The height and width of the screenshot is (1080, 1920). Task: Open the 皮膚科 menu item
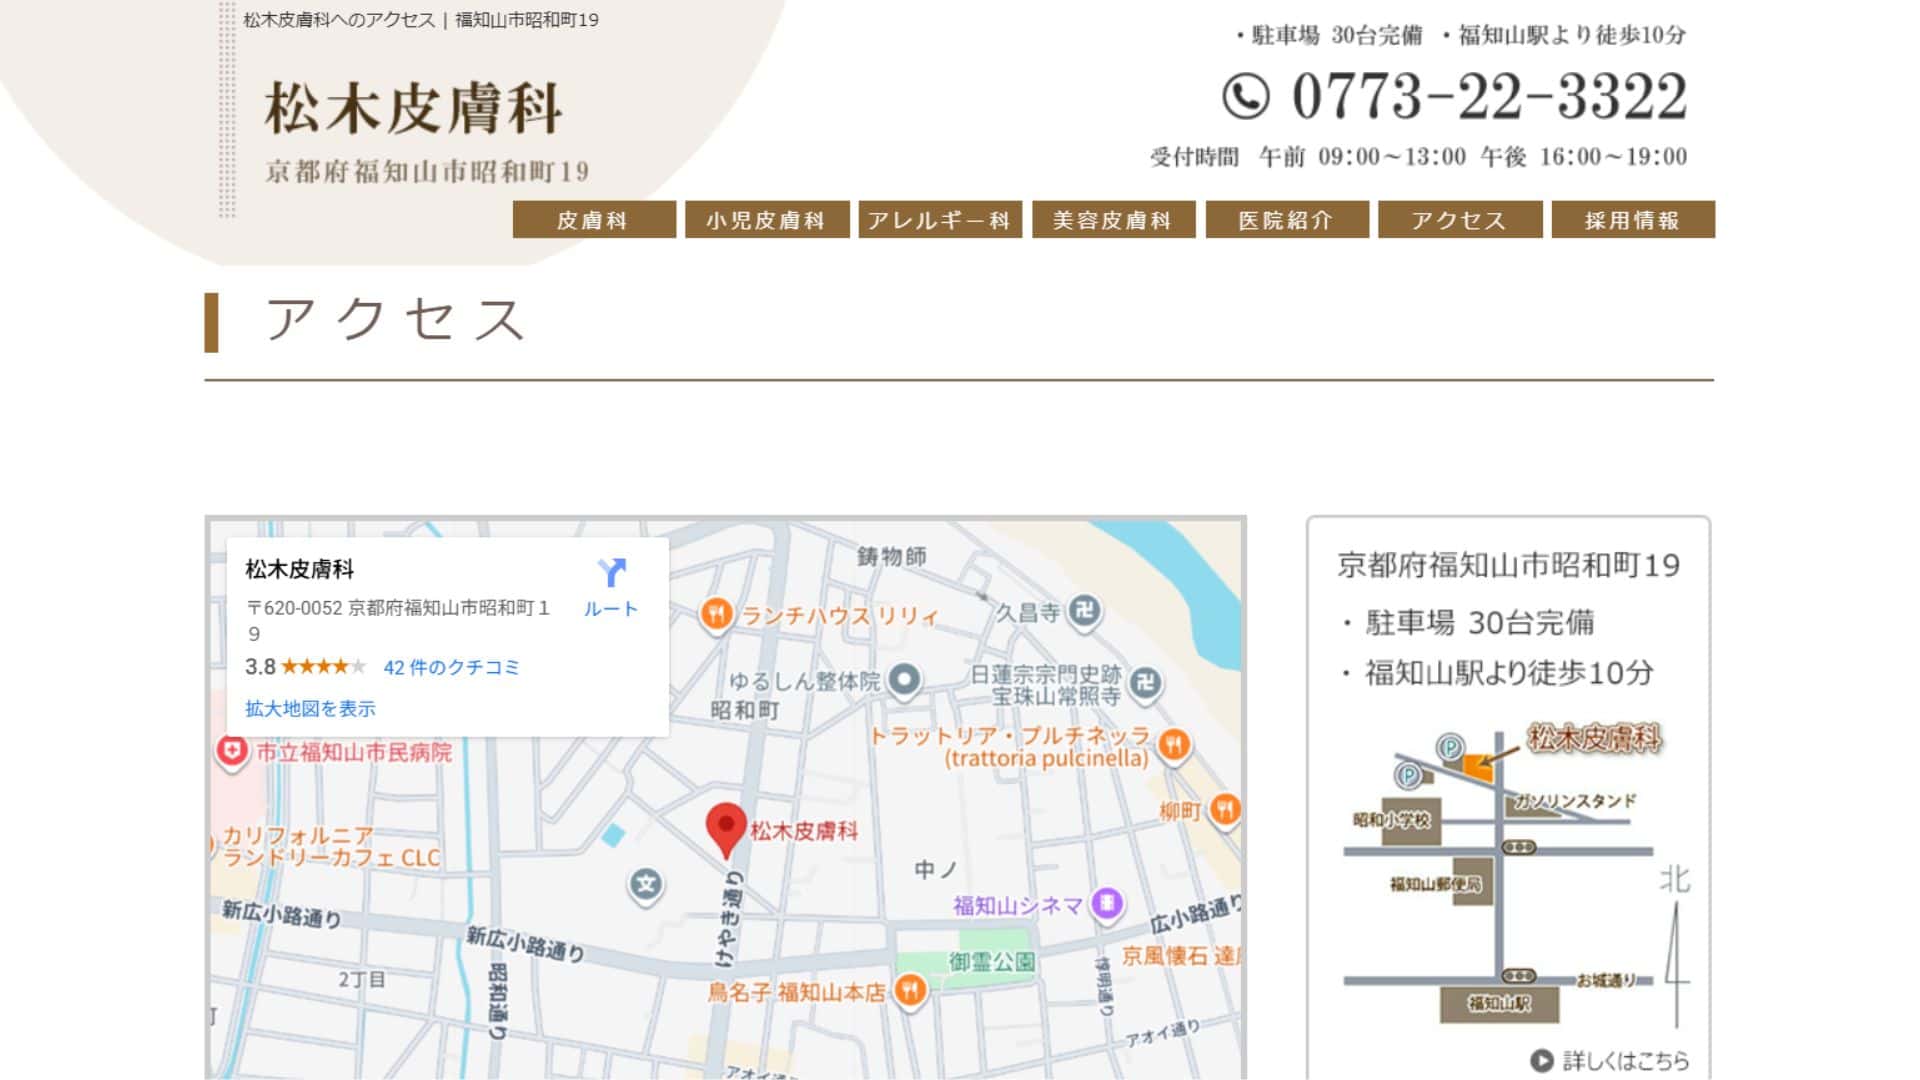593,220
